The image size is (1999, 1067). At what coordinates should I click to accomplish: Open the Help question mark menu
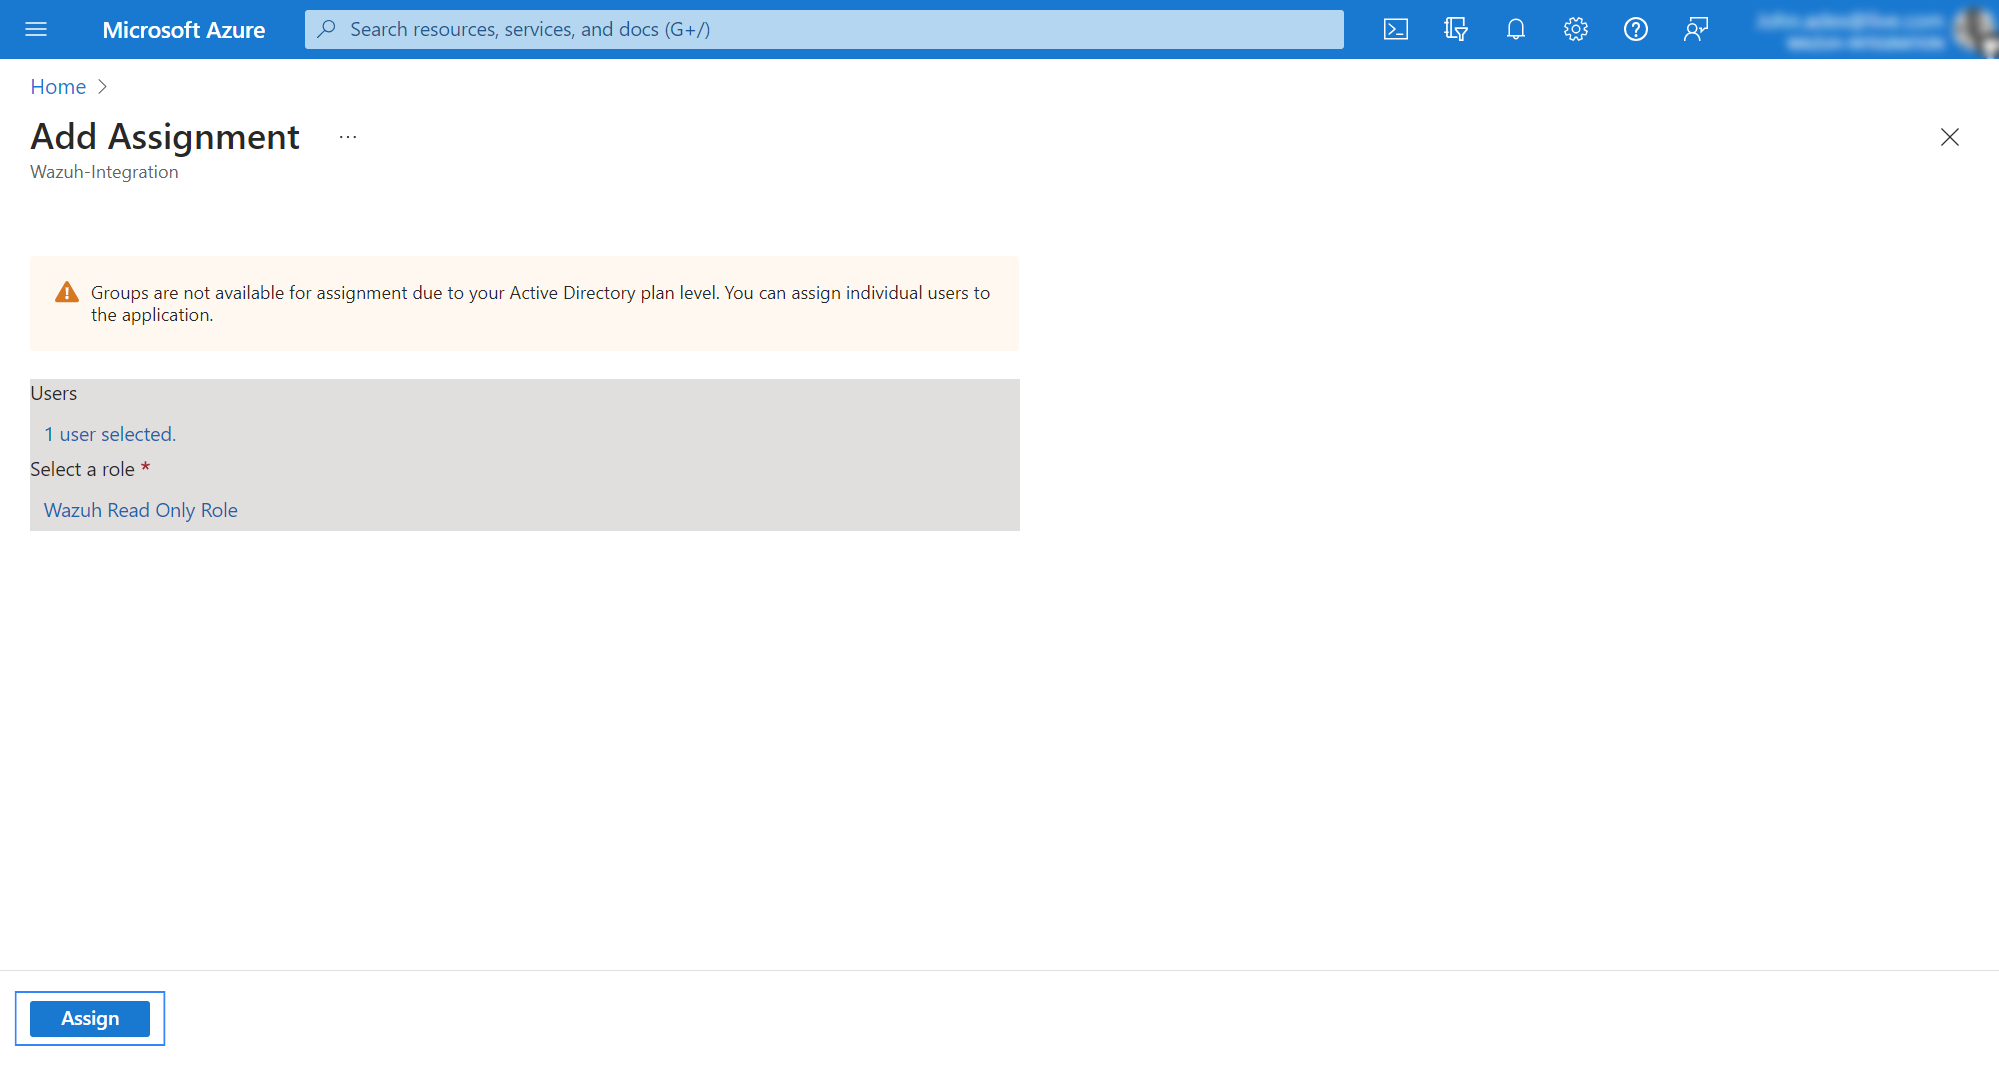click(x=1635, y=29)
